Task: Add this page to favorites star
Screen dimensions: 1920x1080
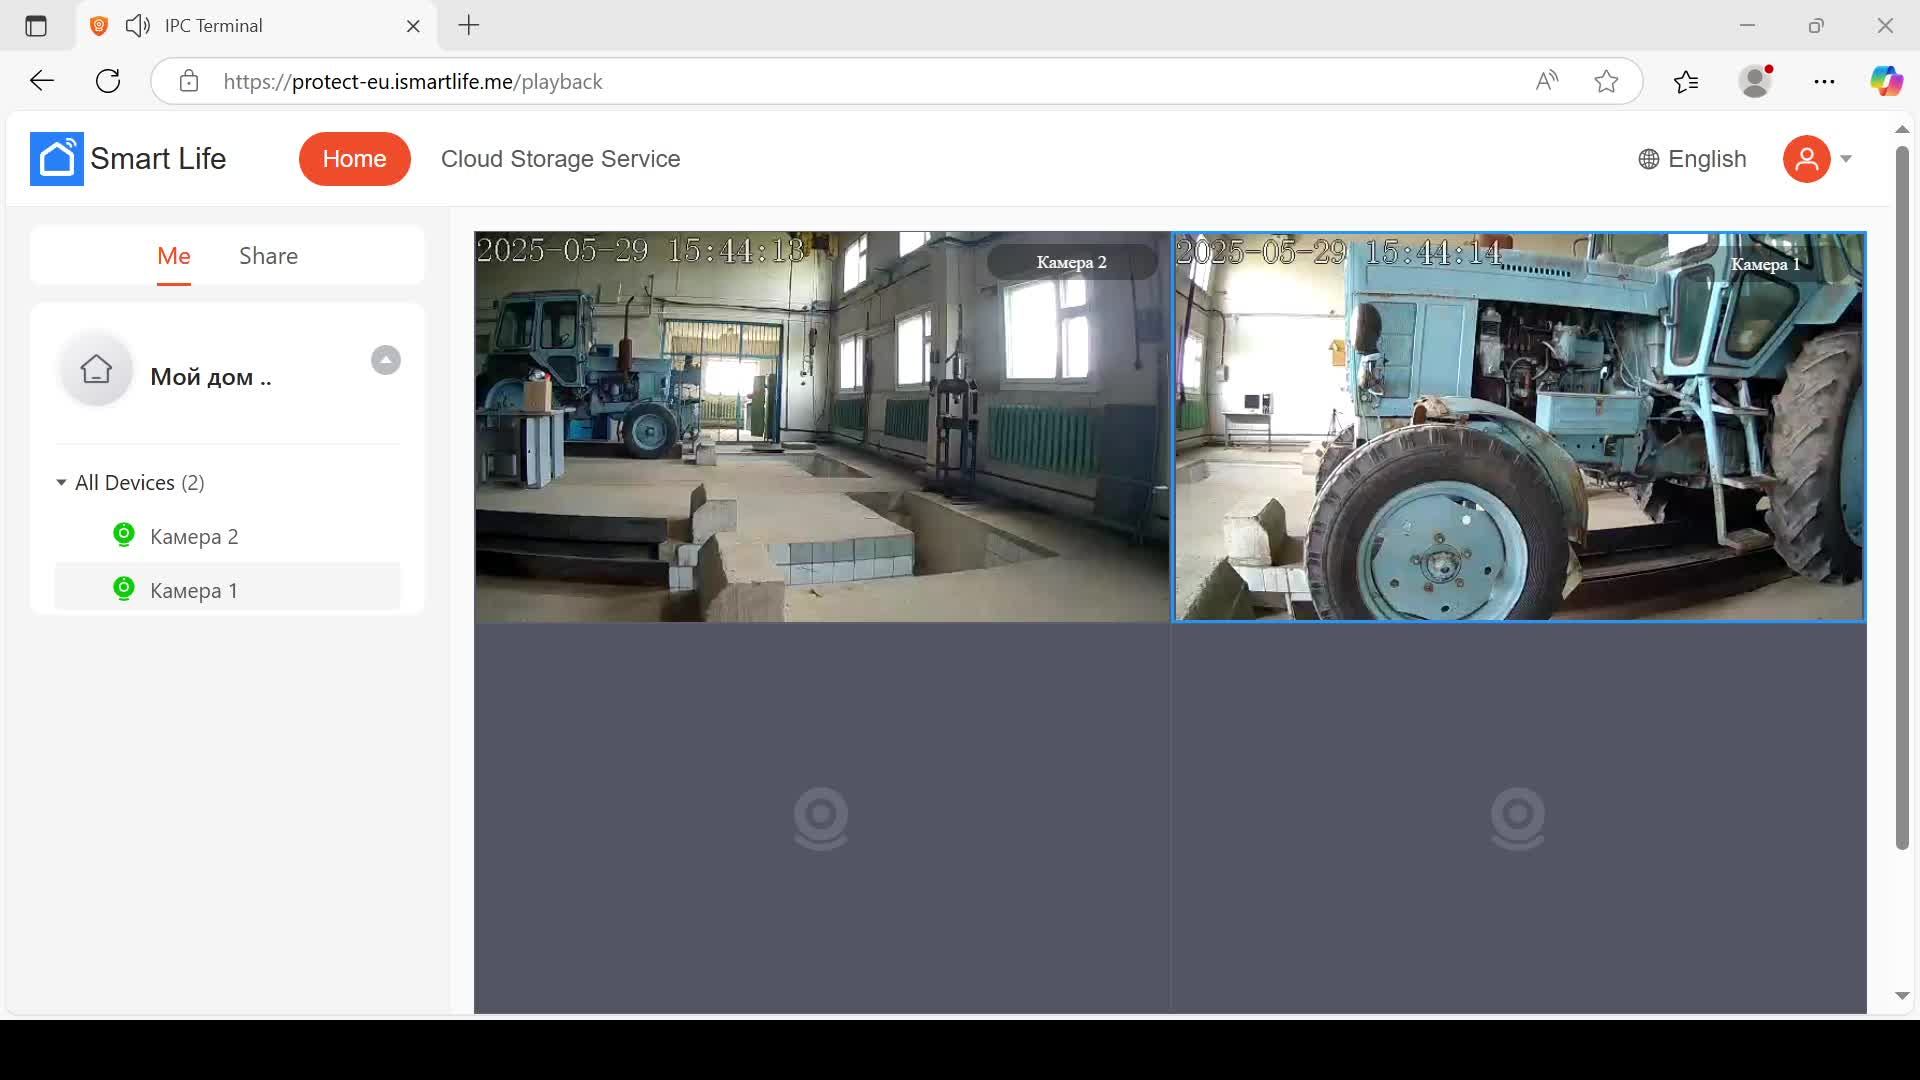Action: (1607, 81)
